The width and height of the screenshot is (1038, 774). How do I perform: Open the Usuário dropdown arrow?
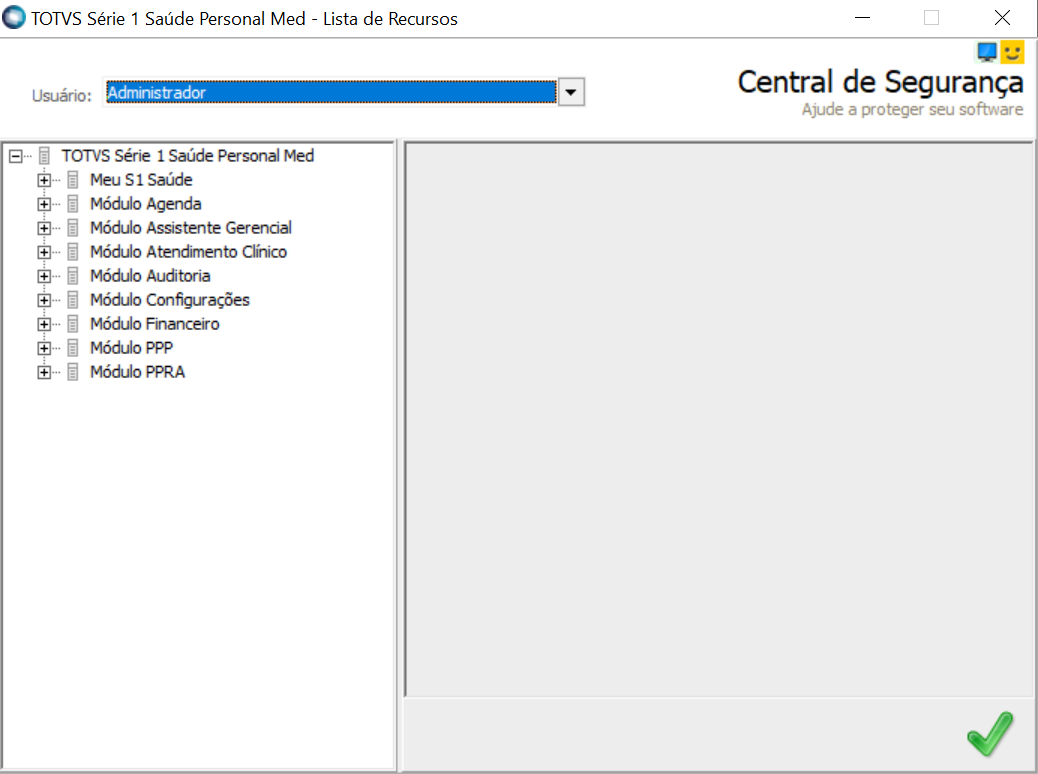pos(571,92)
